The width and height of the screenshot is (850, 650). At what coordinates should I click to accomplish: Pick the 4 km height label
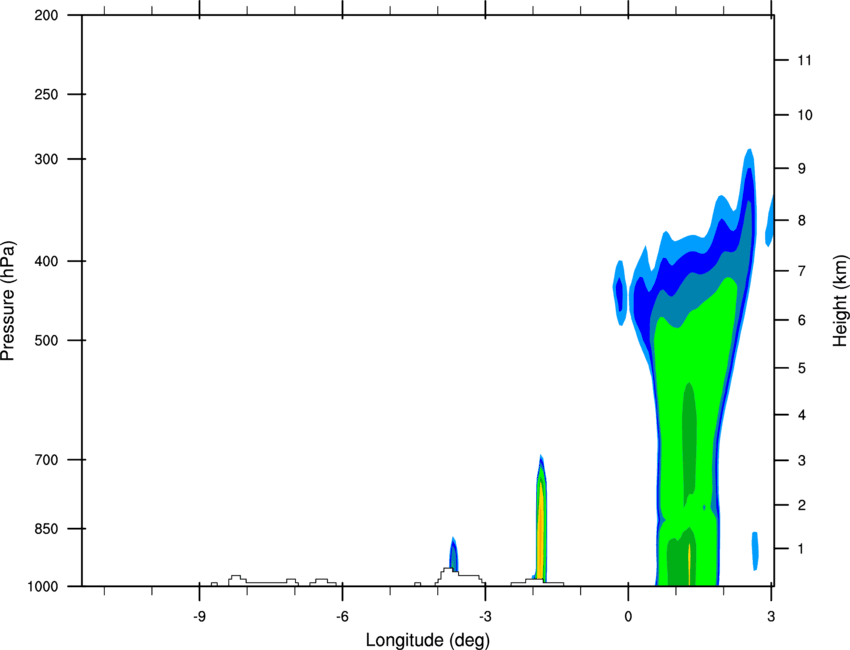click(802, 415)
